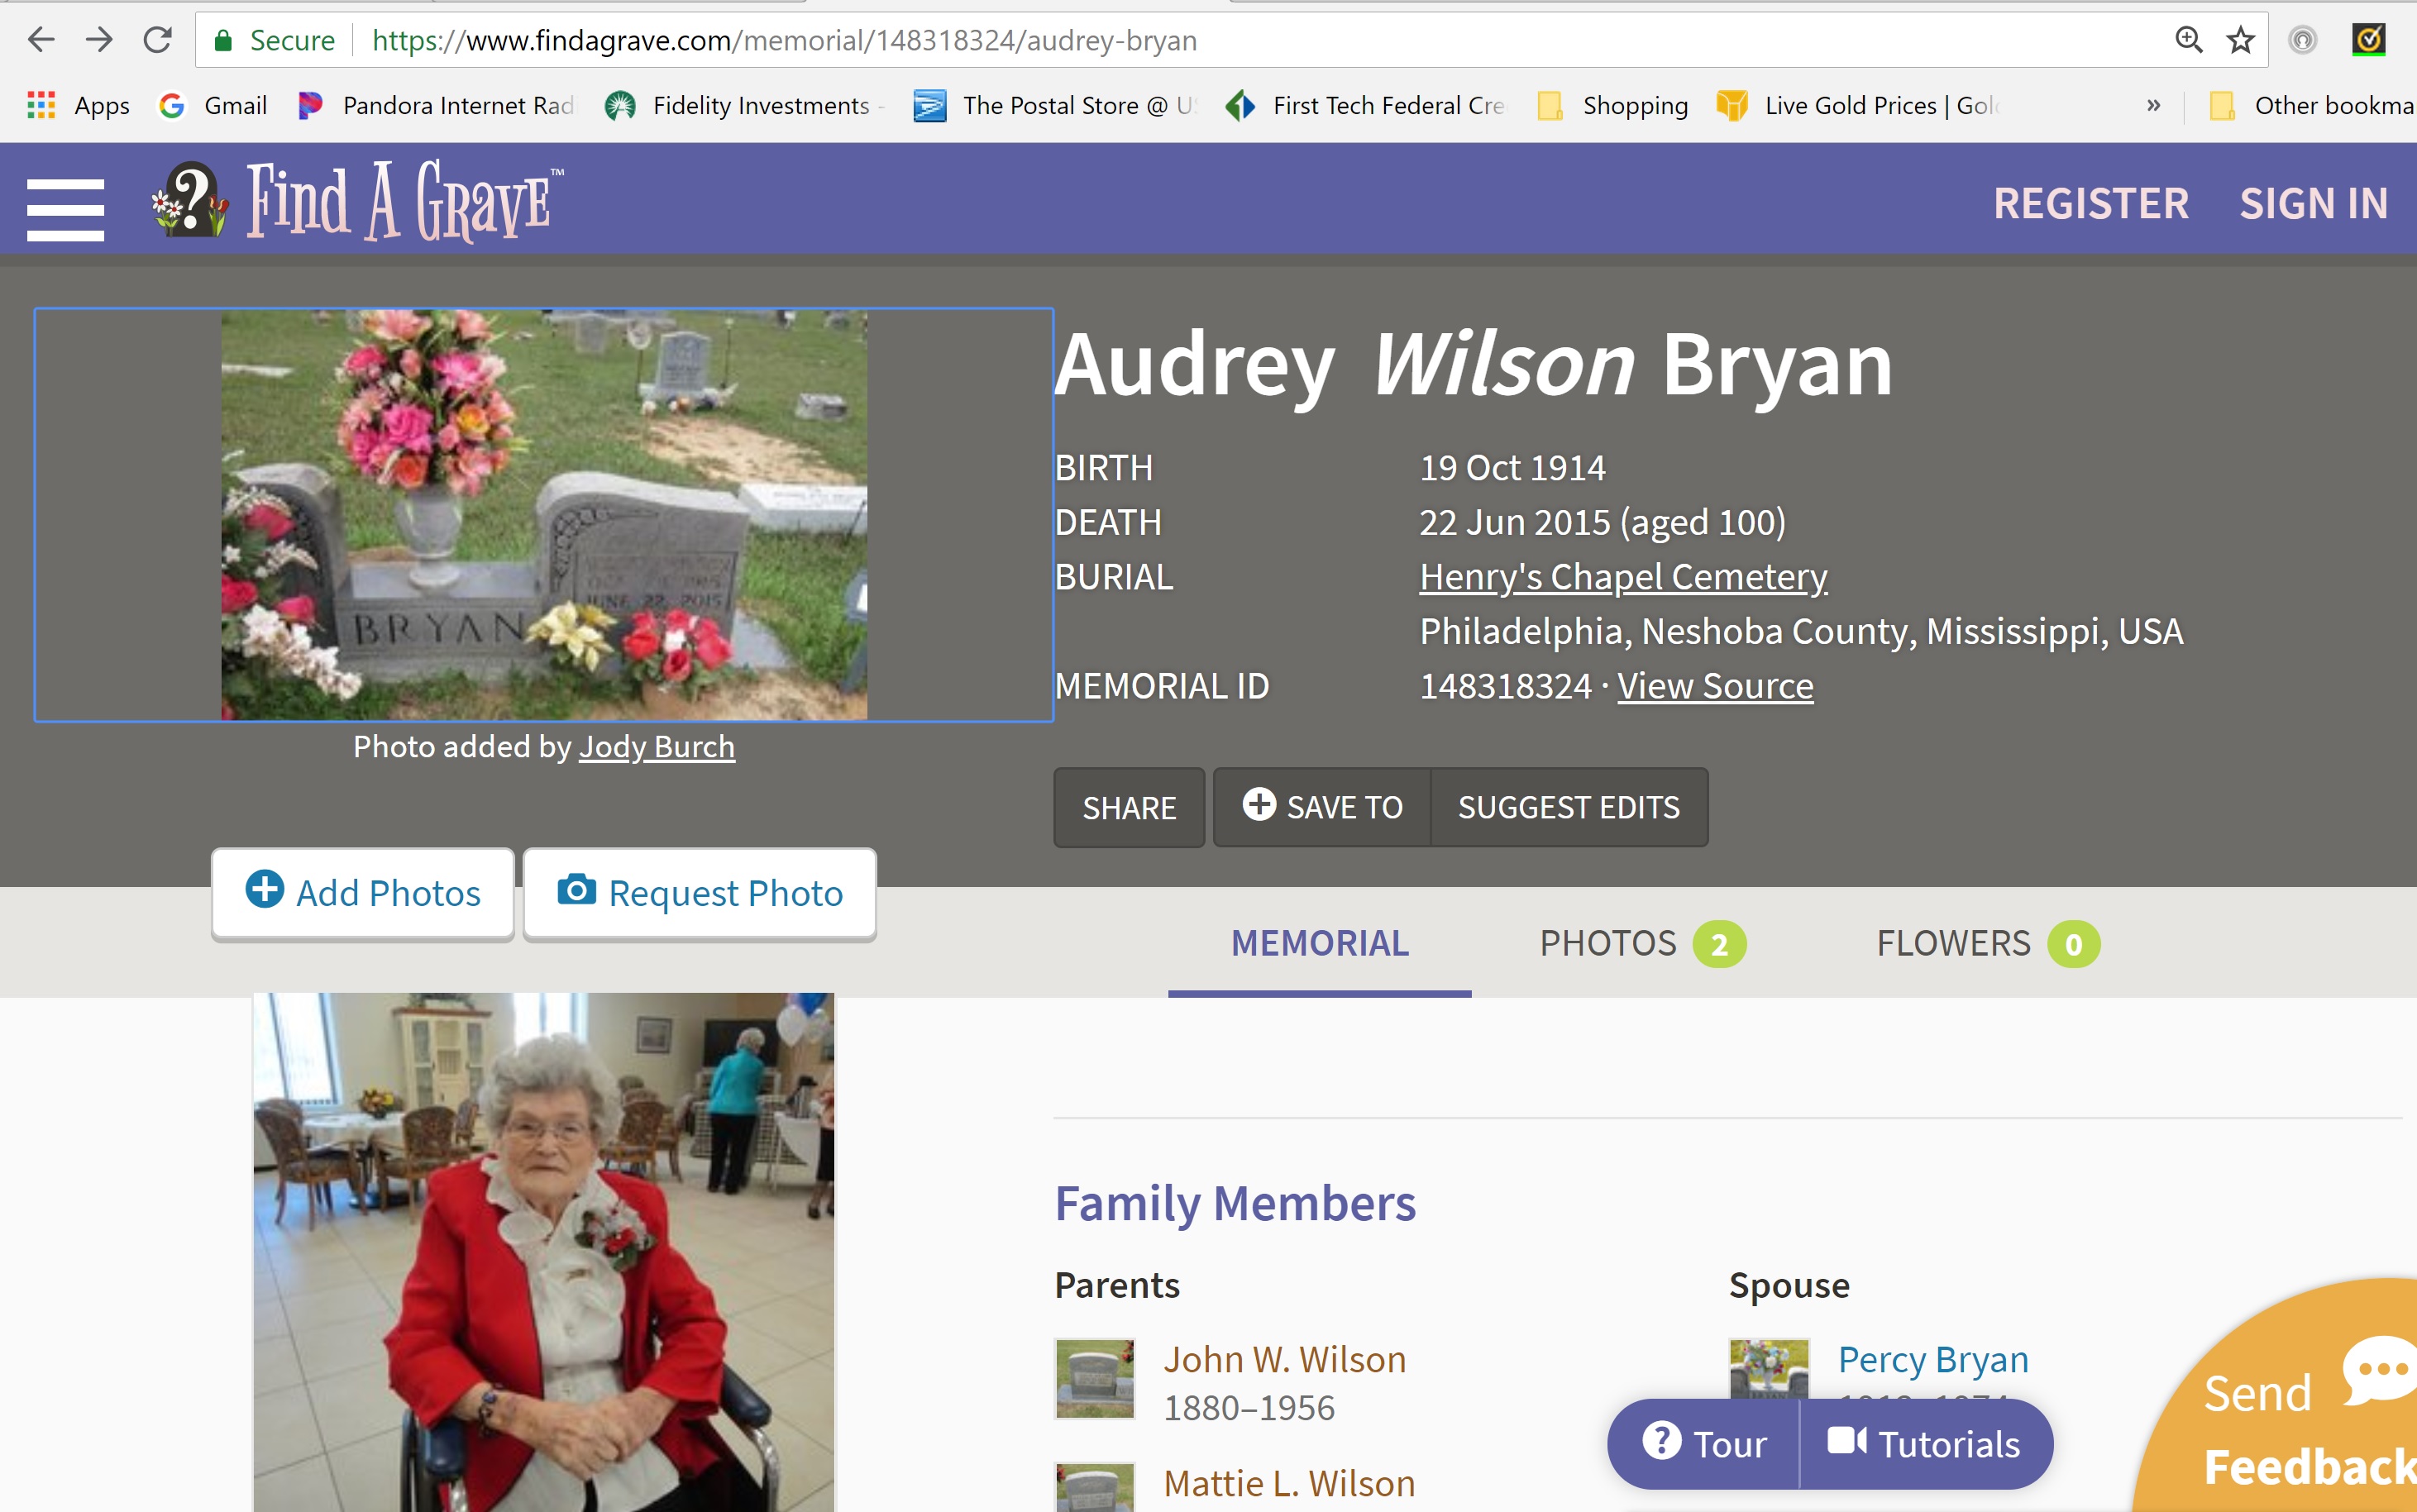
Task: Click Mattie L. Wilson's gravestone thumbnail
Action: pos(1095,1488)
